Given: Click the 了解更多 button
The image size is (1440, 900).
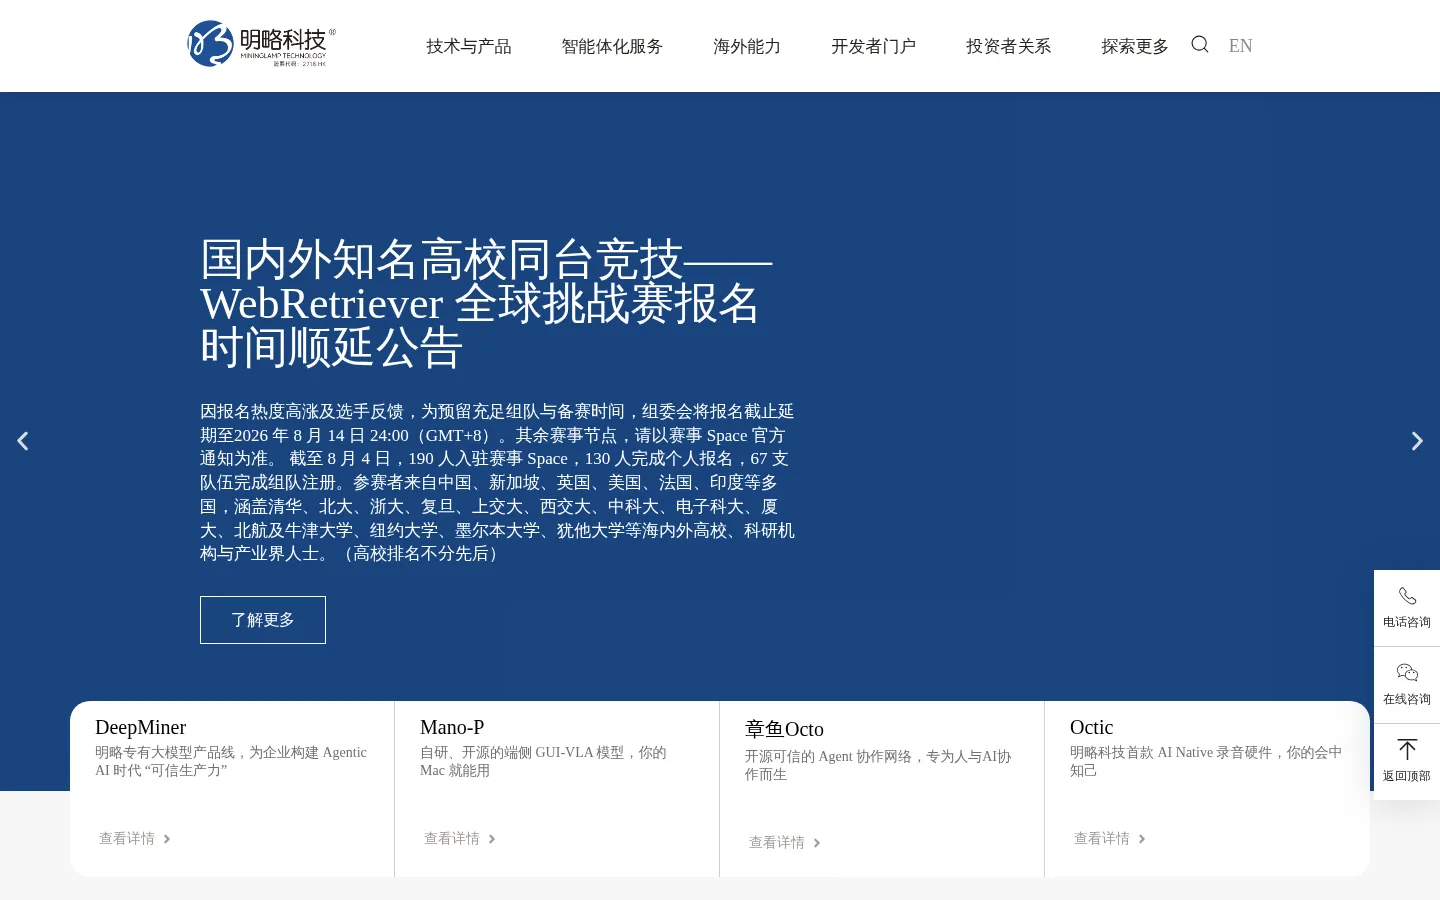Looking at the screenshot, I should pos(263,620).
